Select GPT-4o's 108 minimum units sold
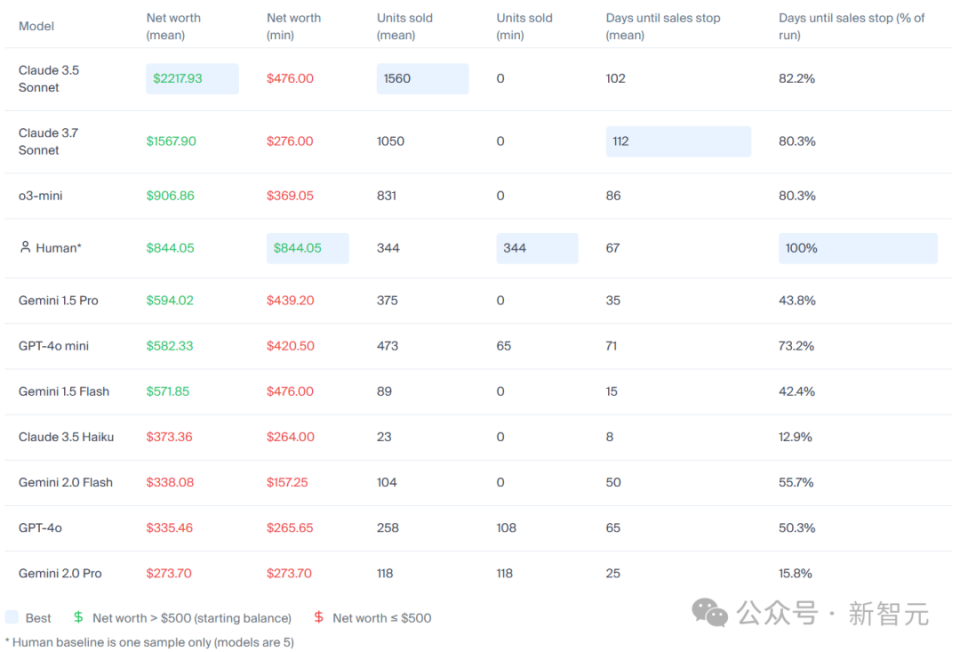Image resolution: width=960 pixels, height=652 pixels. (506, 528)
